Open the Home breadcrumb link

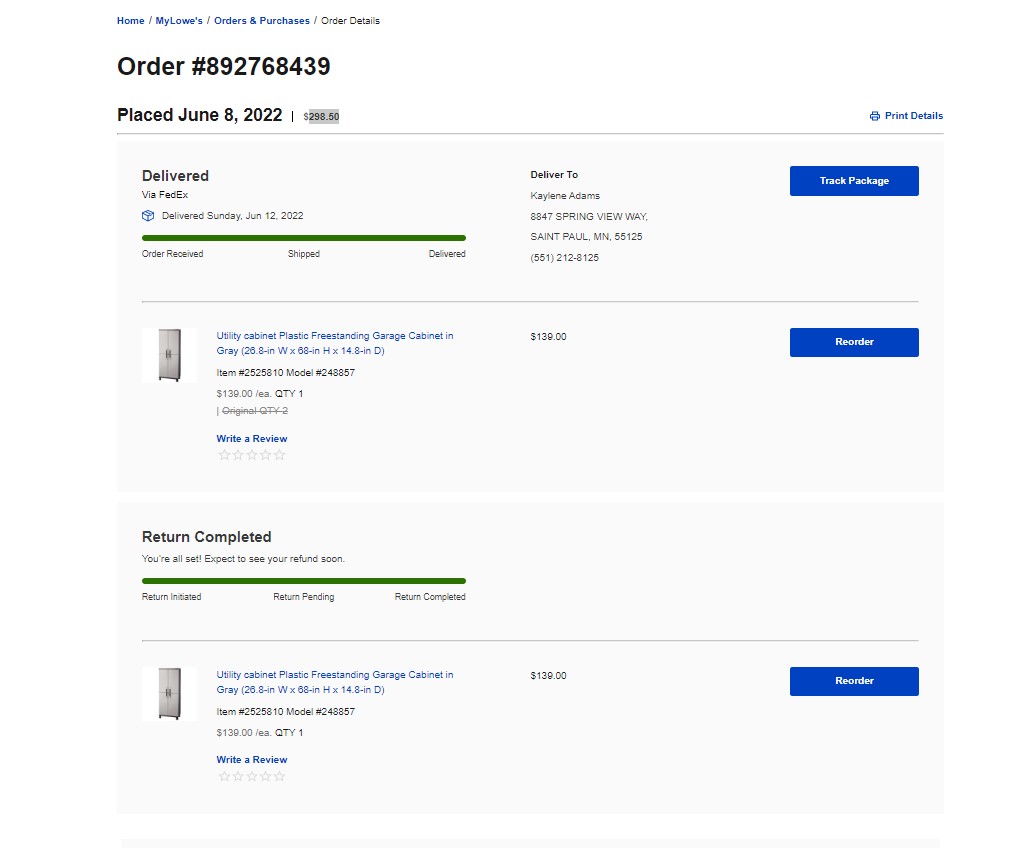[131, 21]
